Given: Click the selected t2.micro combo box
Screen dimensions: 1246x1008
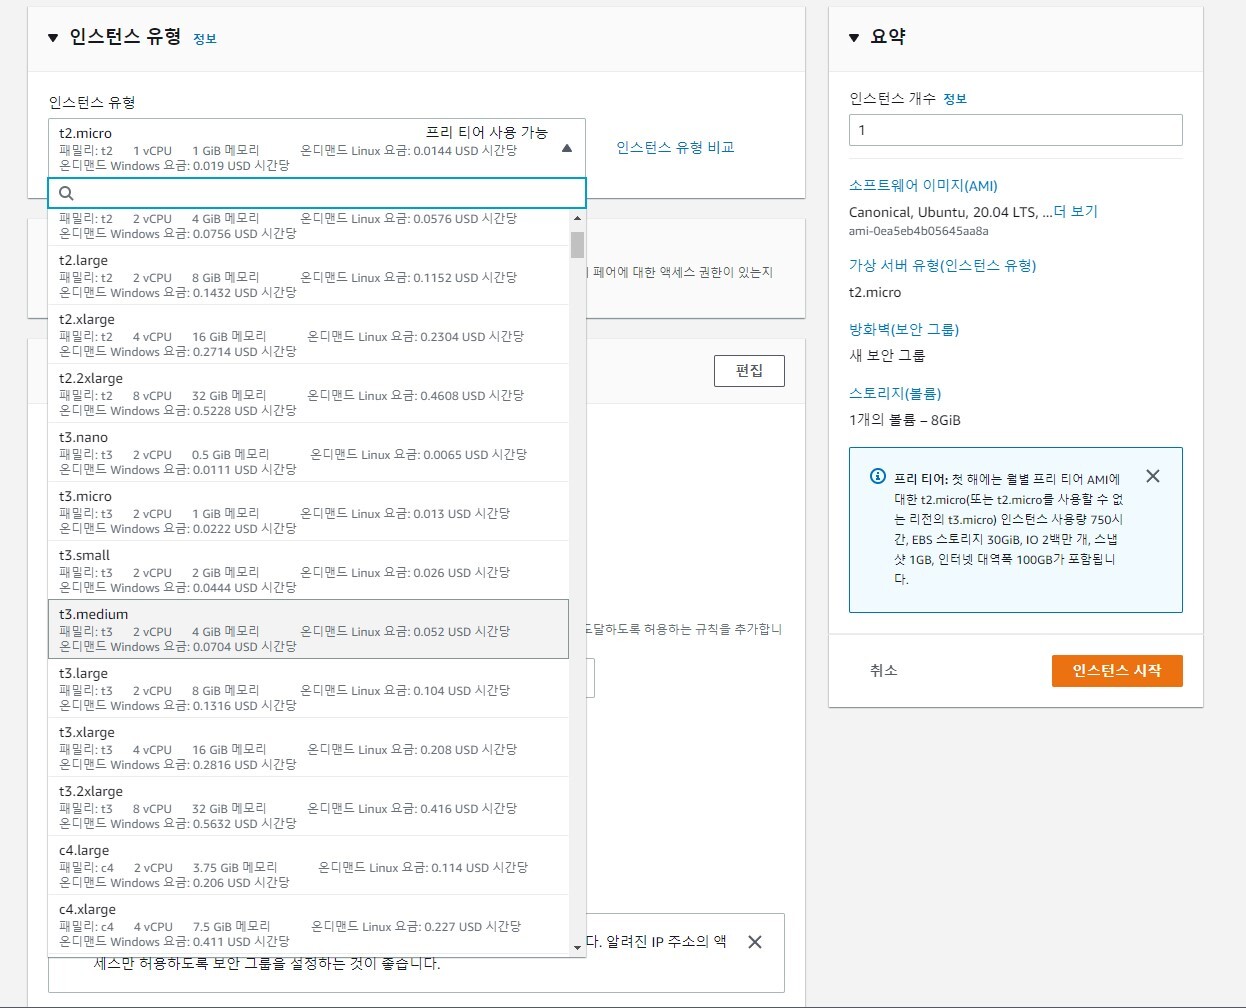Looking at the screenshot, I should coord(317,148).
